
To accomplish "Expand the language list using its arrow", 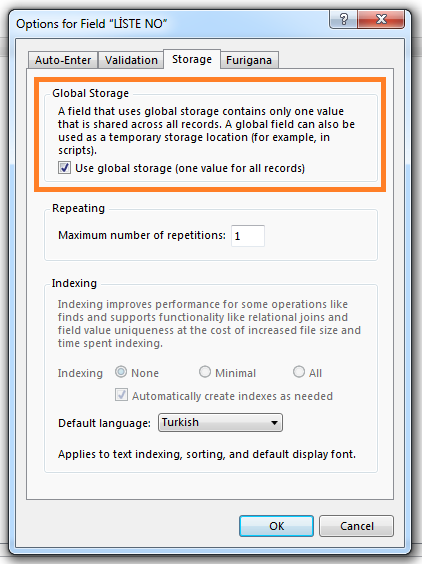I will pyautogui.click(x=274, y=423).
